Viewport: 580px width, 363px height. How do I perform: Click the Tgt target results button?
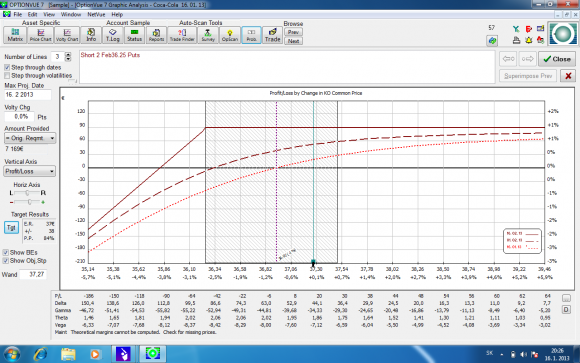11,227
